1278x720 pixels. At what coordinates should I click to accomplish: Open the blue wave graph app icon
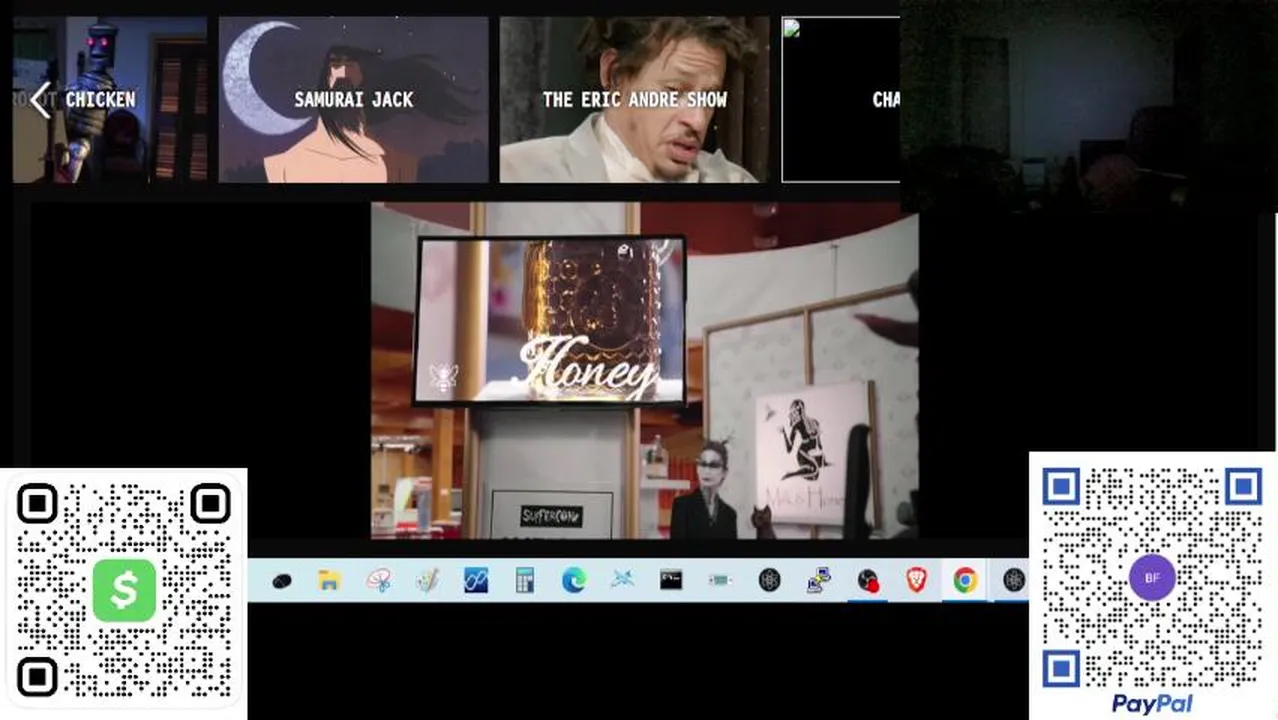tap(476, 580)
